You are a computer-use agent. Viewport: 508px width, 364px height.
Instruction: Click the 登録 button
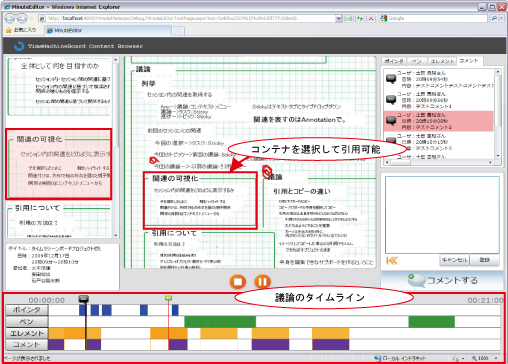click(x=484, y=260)
